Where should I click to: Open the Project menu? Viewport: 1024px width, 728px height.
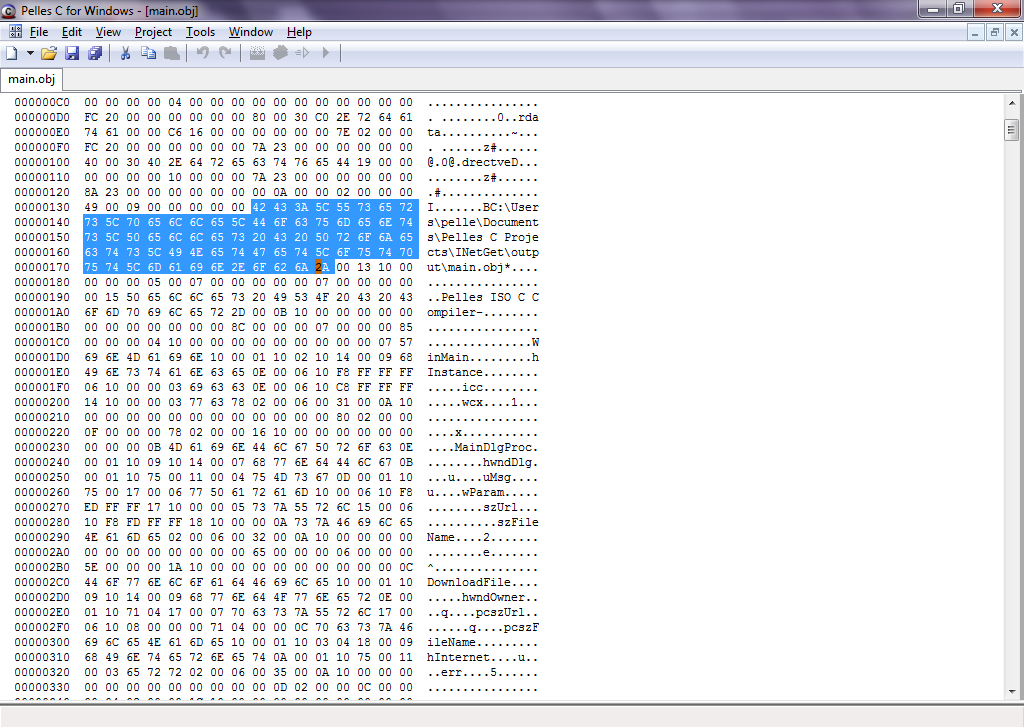coord(153,32)
